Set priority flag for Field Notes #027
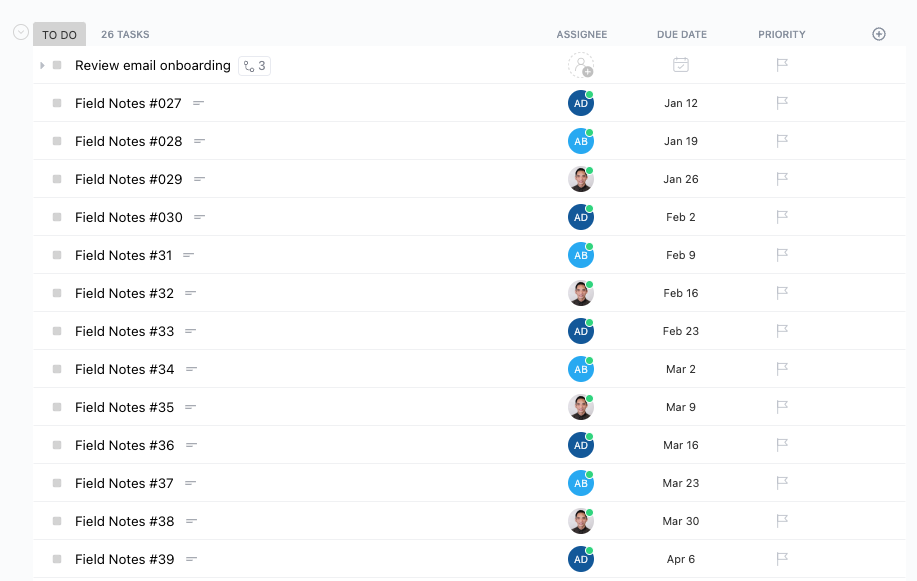The height and width of the screenshot is (581, 917). [x=782, y=103]
